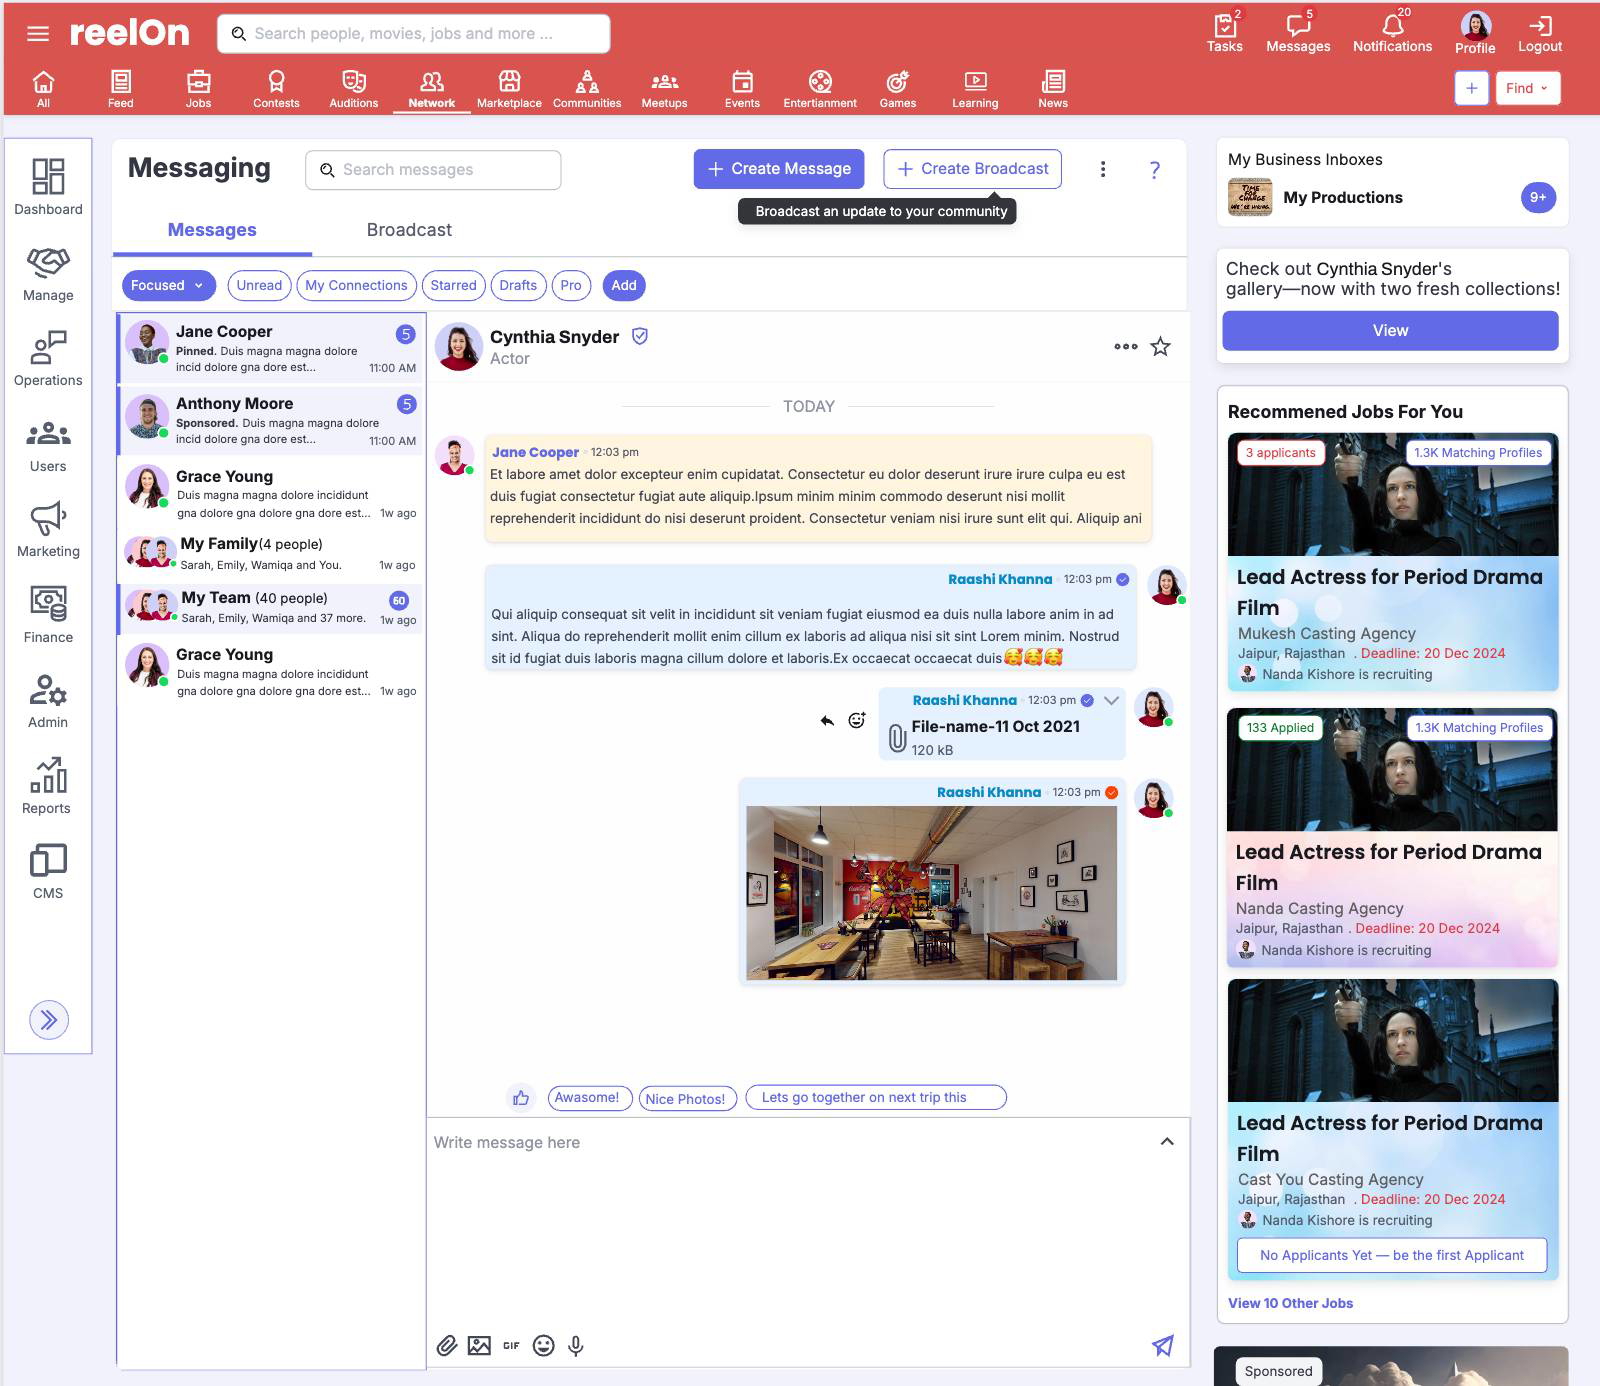The height and width of the screenshot is (1386, 1600).
Task: Open the Profile avatar in header
Action: click(x=1475, y=32)
